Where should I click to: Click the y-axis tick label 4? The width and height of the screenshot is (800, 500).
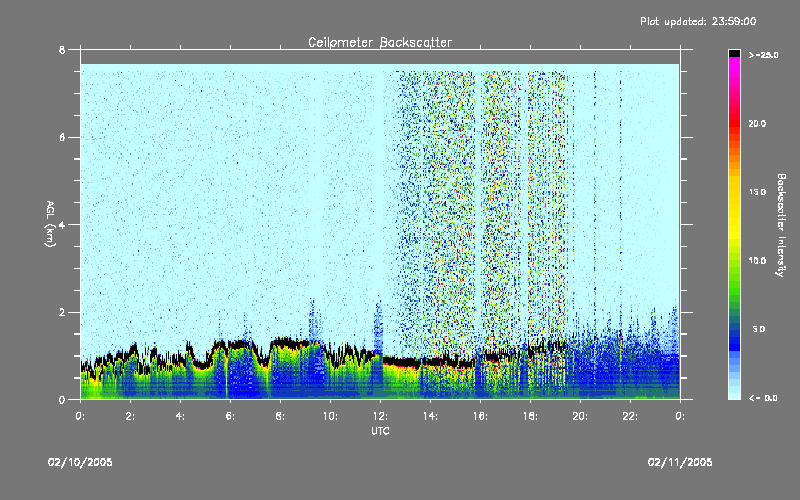click(x=62, y=225)
